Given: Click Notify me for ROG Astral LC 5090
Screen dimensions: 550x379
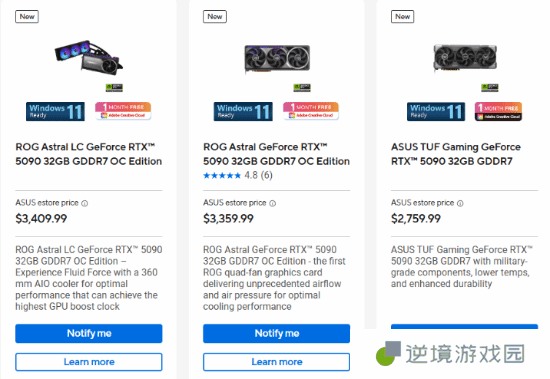Looking at the screenshot, I should 89,333.
